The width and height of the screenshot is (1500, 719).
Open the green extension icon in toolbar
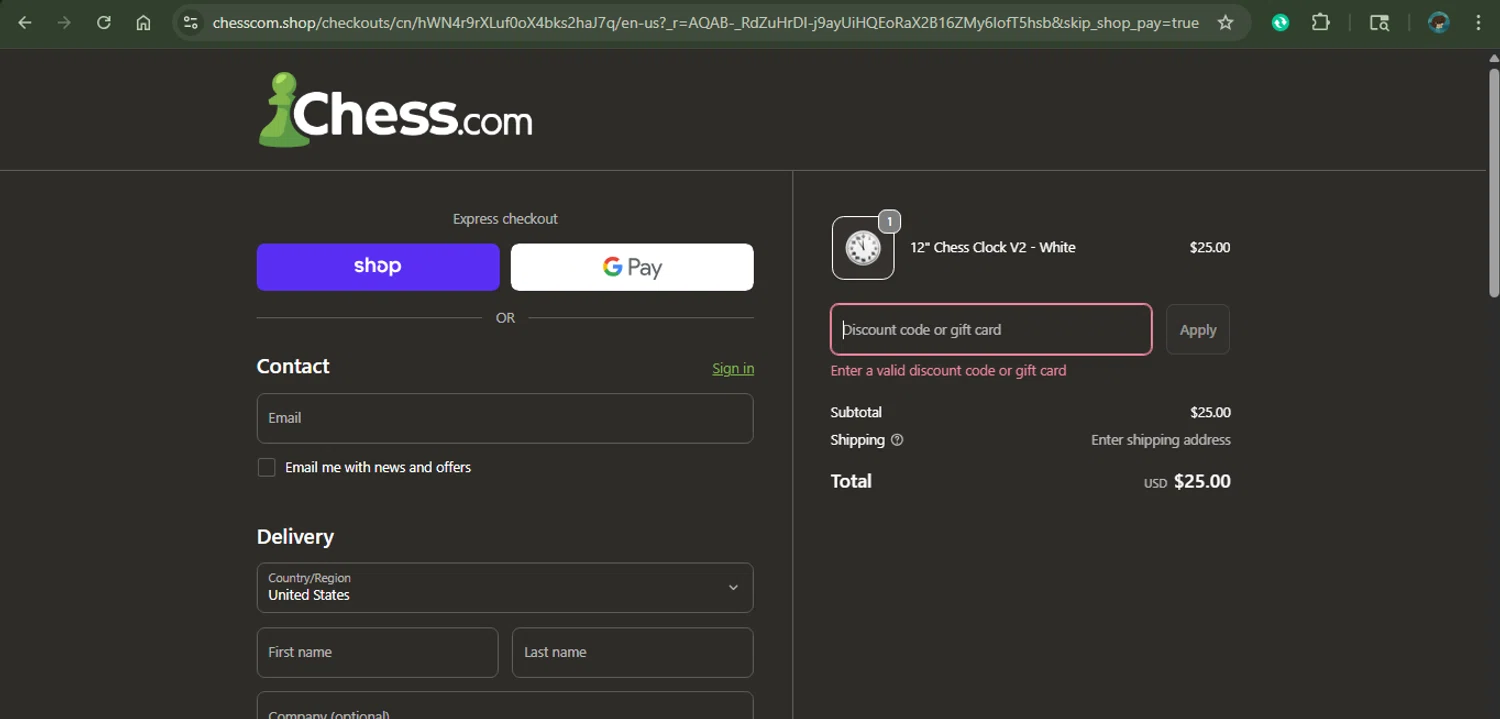tap(1280, 22)
